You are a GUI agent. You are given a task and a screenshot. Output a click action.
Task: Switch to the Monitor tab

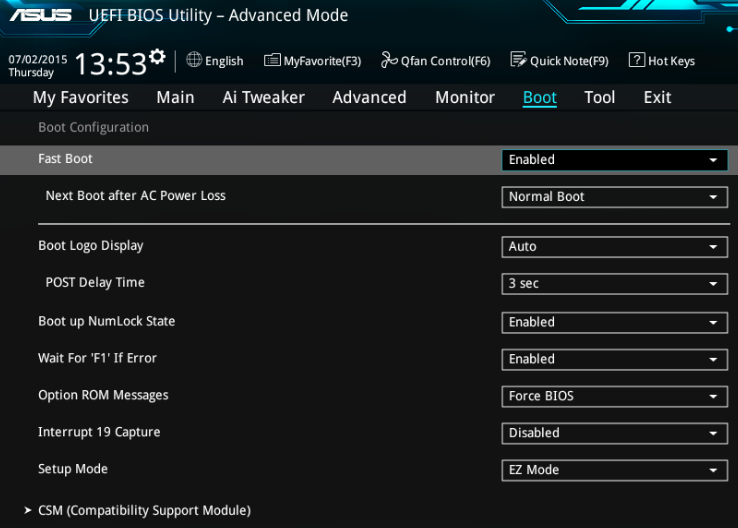465,97
